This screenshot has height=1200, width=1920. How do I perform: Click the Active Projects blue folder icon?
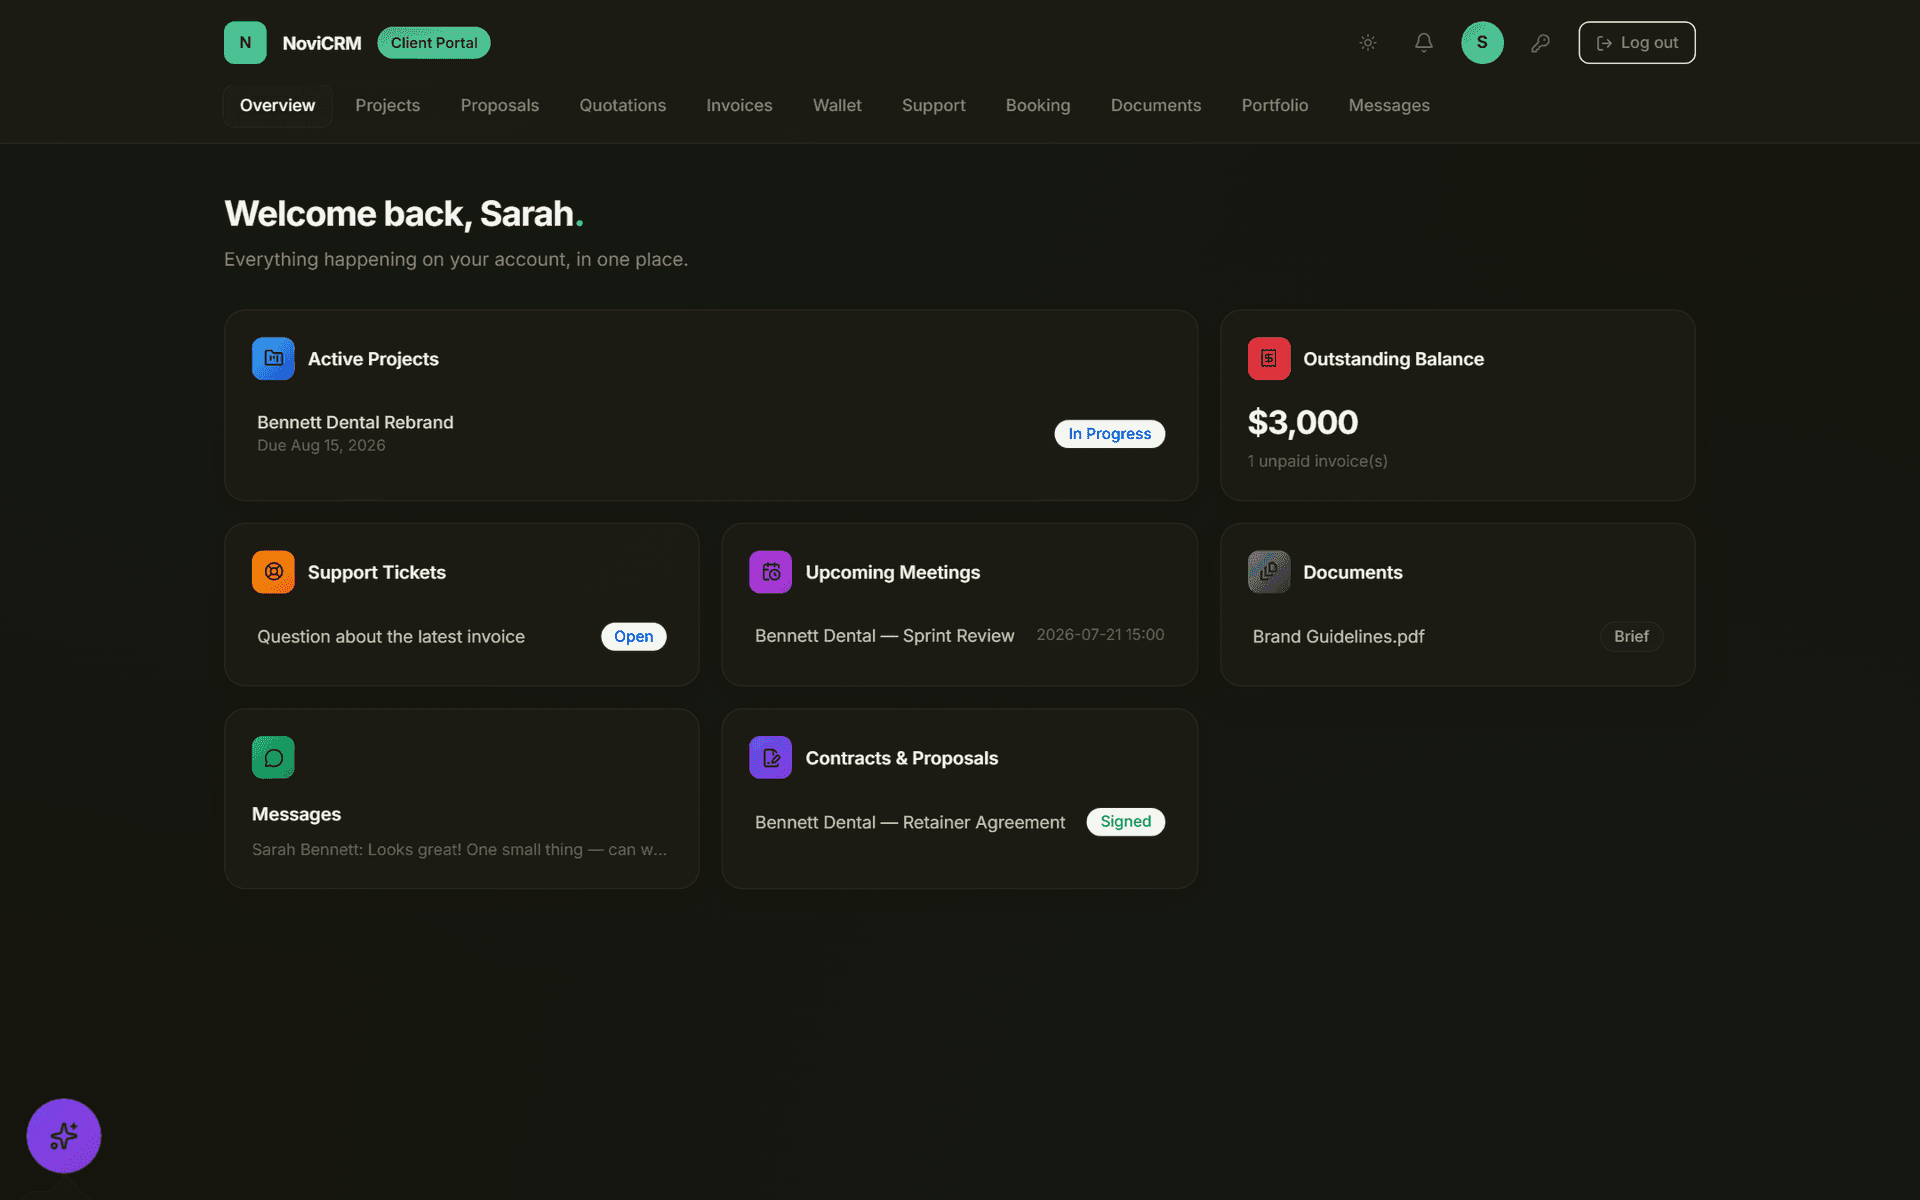273,359
